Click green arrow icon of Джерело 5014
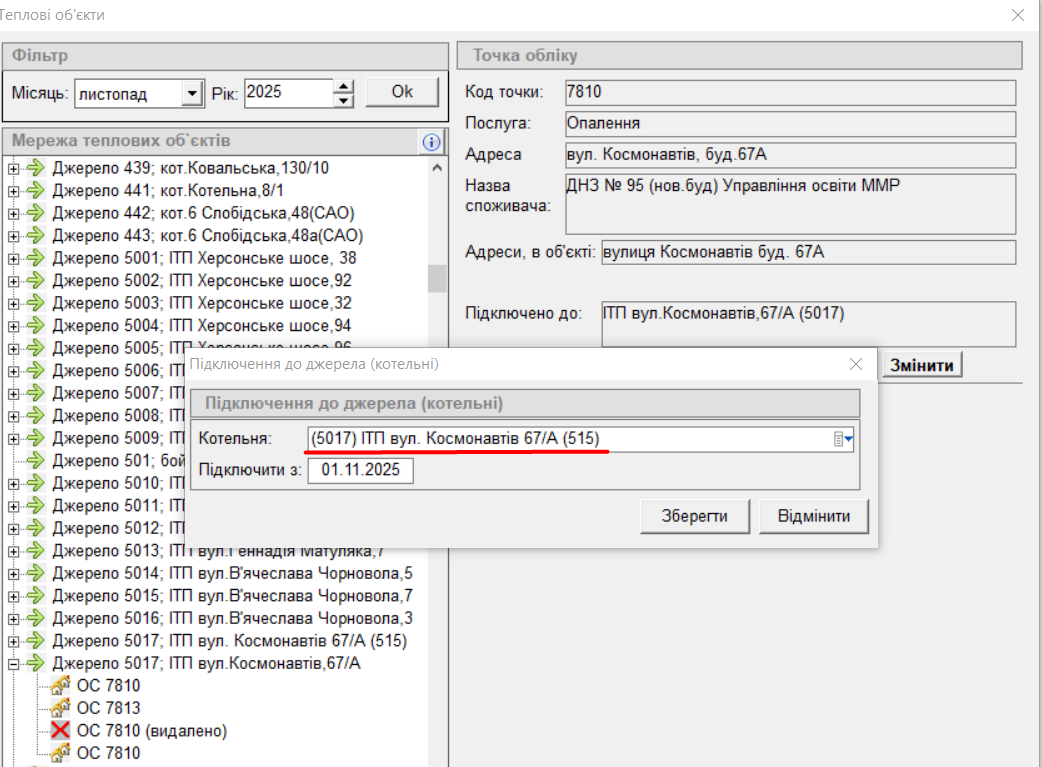This screenshot has height=767, width=1042. tap(37, 573)
